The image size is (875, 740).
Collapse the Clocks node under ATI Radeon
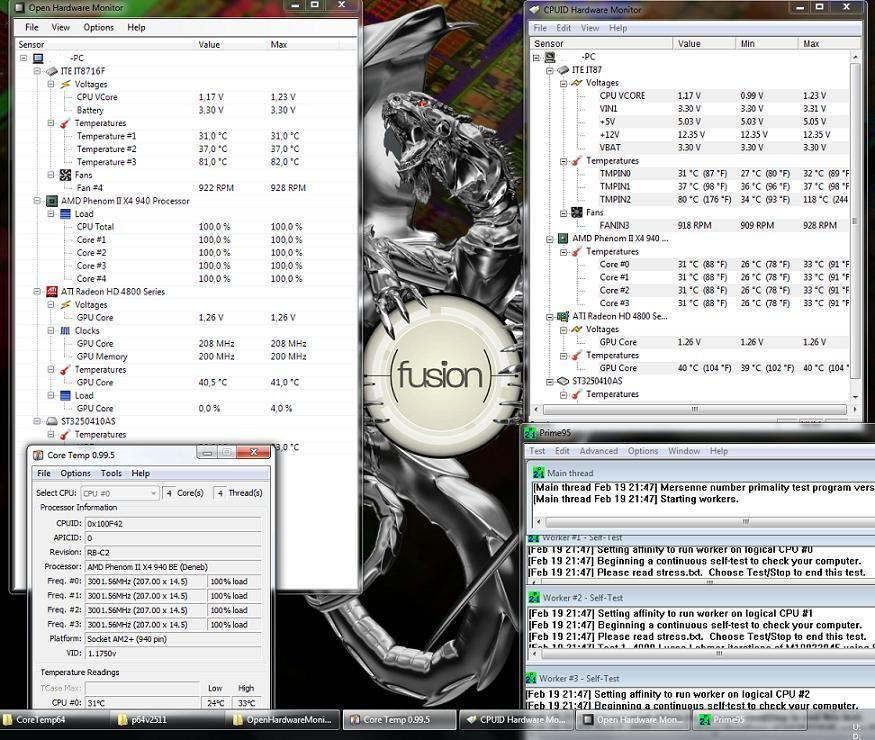tap(51, 330)
